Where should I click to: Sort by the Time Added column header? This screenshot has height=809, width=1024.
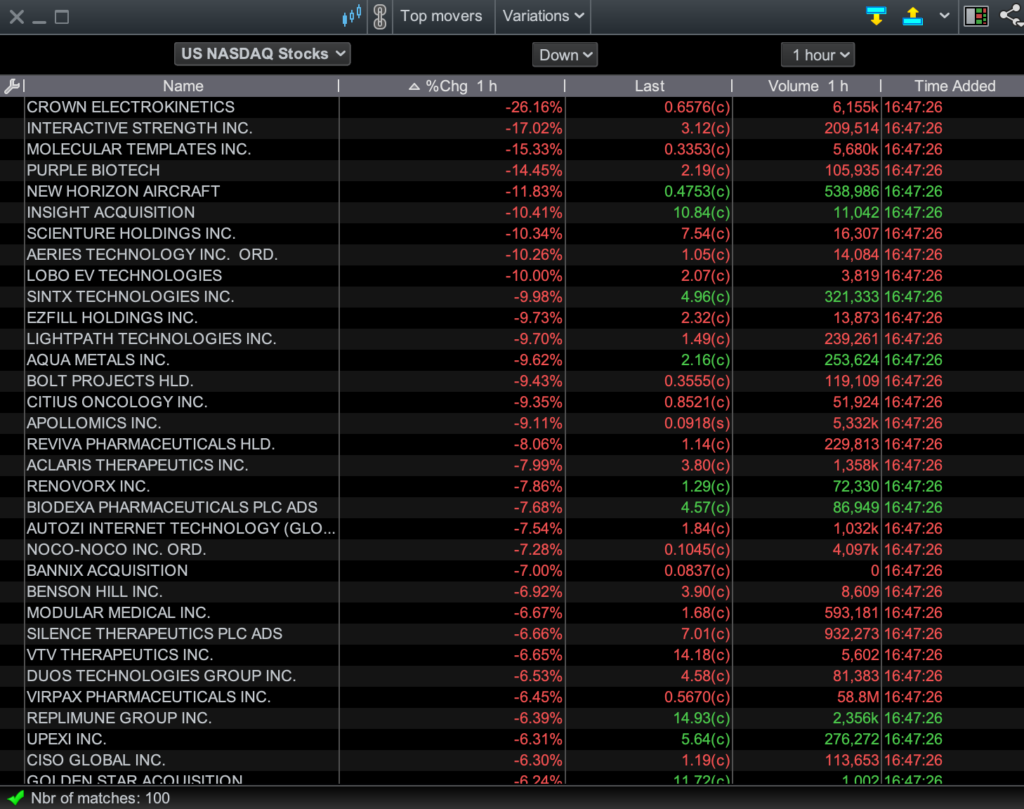tap(954, 86)
